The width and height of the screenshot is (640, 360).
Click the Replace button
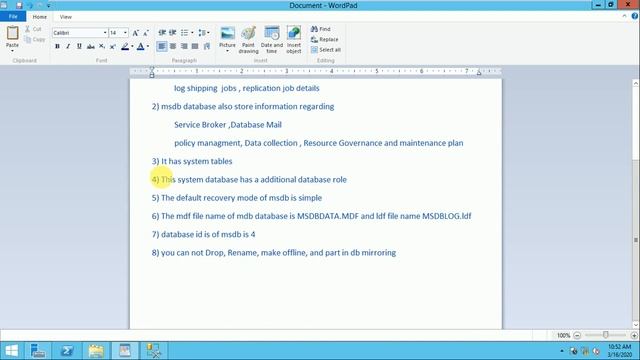(324, 39)
